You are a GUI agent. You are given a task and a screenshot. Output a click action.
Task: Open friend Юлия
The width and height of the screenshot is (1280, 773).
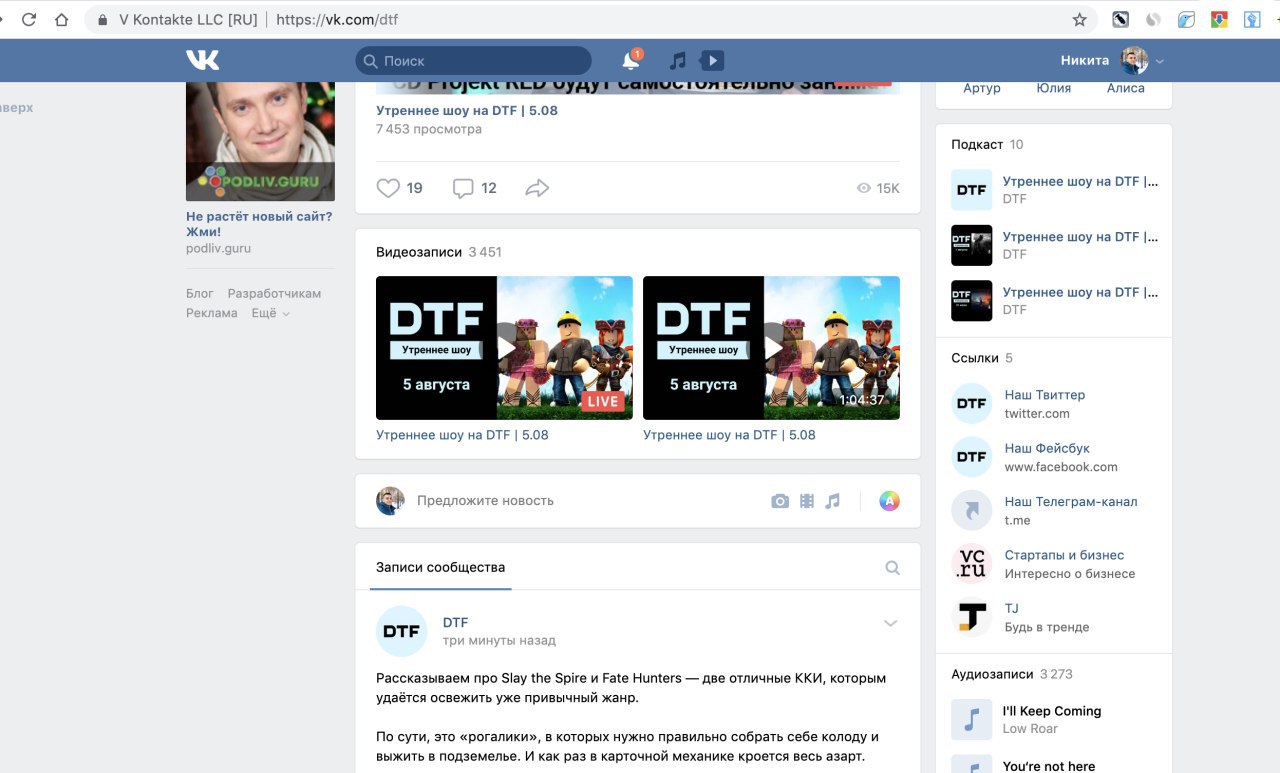click(1054, 88)
